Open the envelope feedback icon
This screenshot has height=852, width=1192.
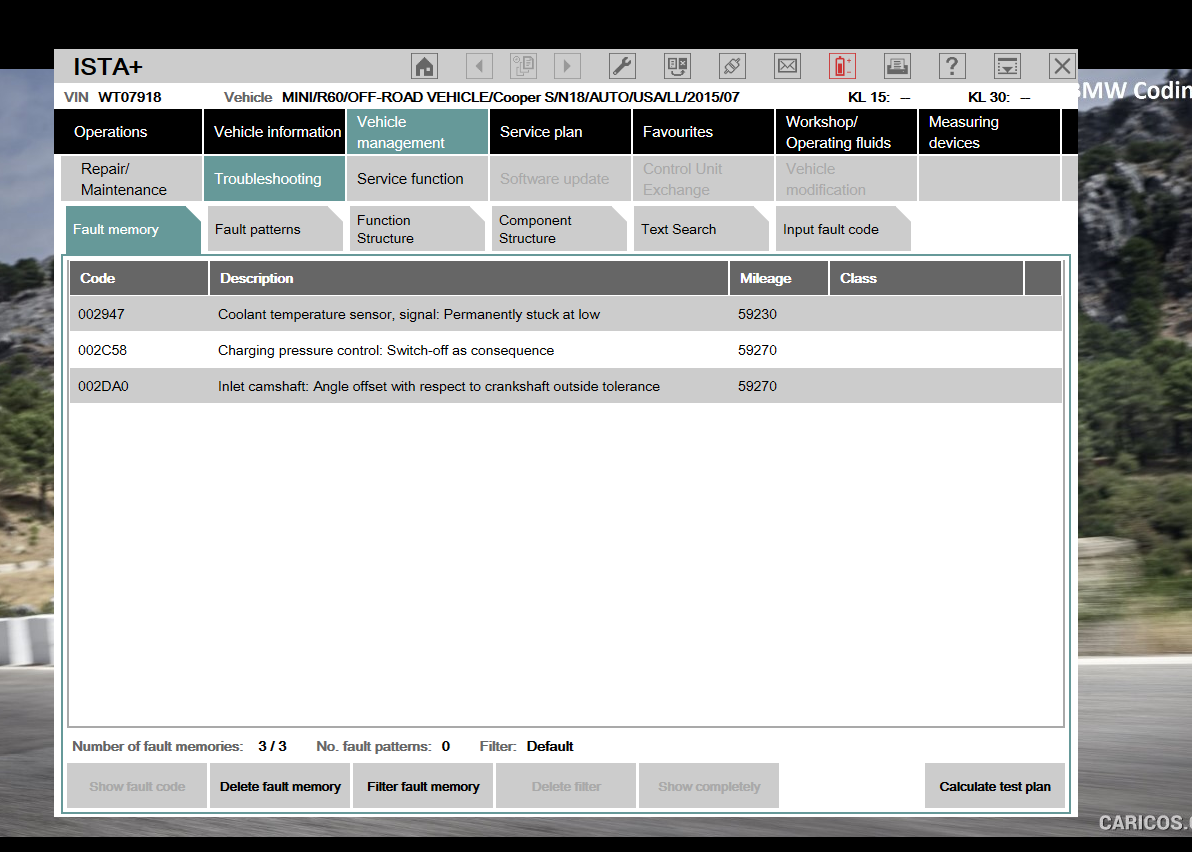pyautogui.click(x=787, y=67)
